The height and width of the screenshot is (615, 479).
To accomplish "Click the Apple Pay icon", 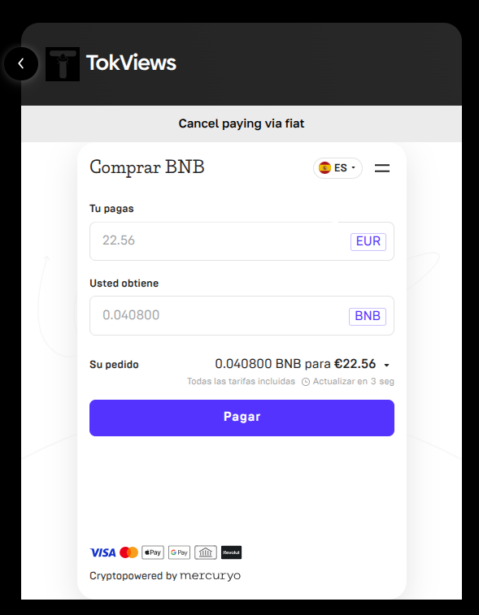I will coord(153,553).
